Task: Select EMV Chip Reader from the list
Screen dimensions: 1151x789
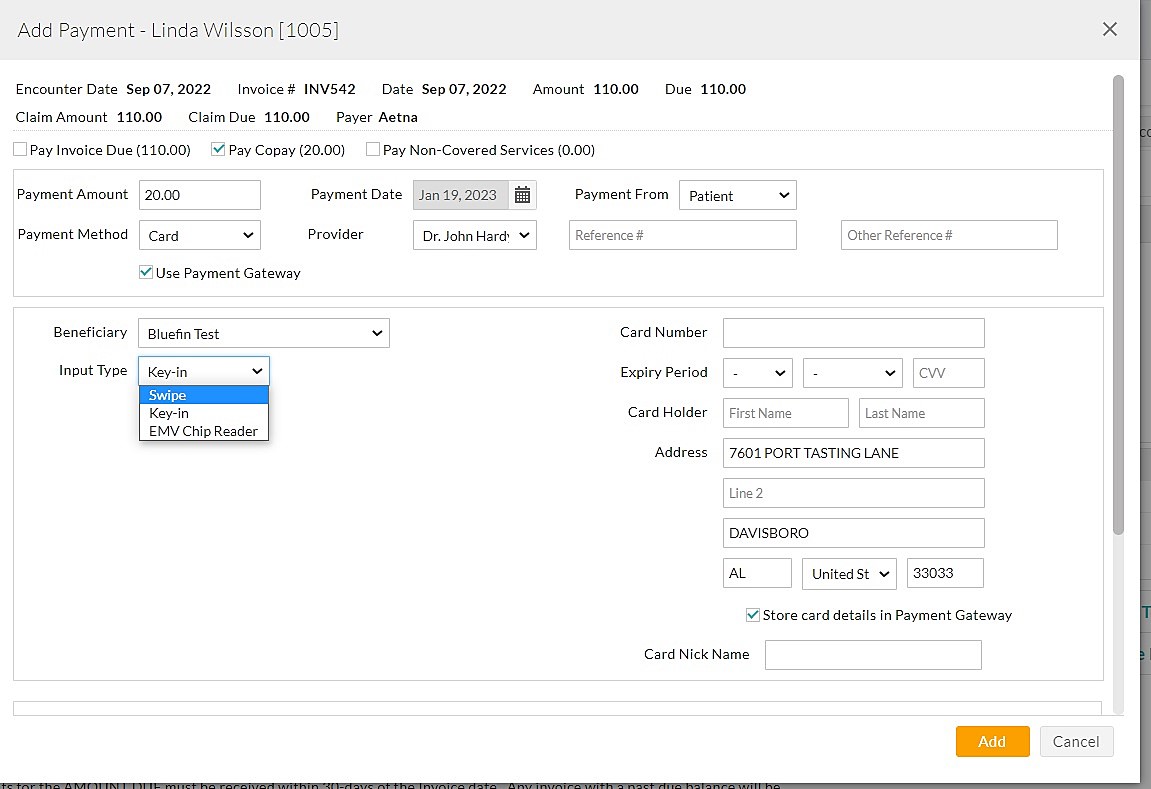Action: coord(204,431)
